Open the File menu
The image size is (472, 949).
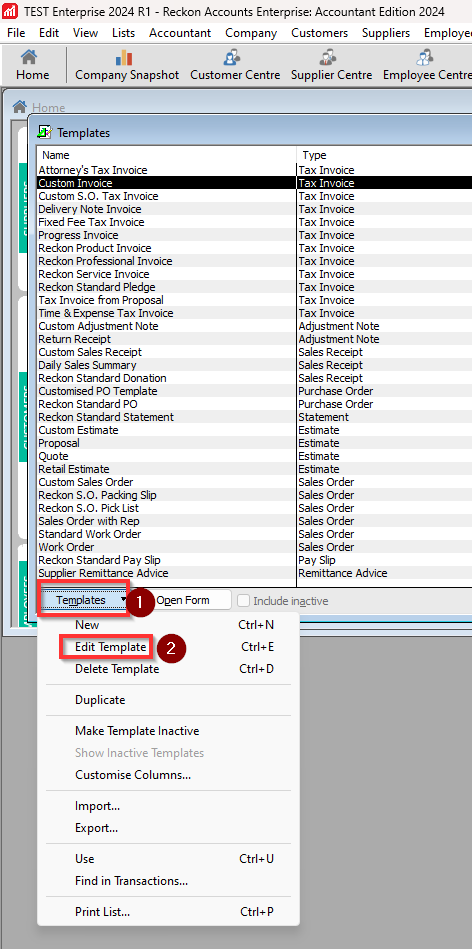(16, 33)
